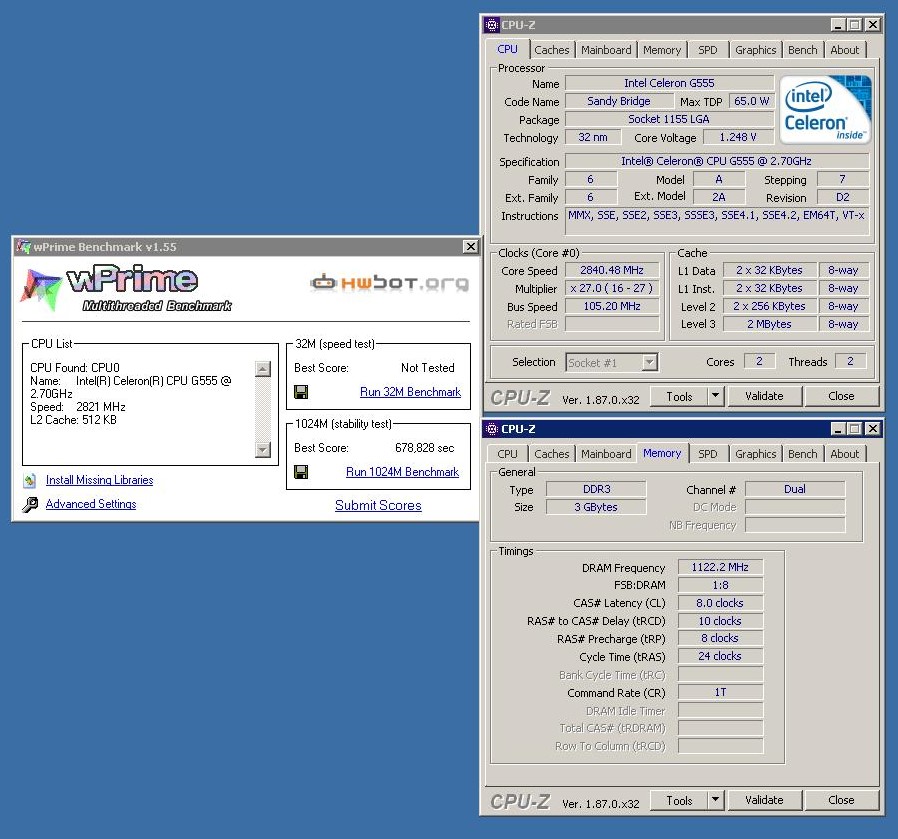
Task: Click the wPrime logo graphic
Action: (x=127, y=289)
